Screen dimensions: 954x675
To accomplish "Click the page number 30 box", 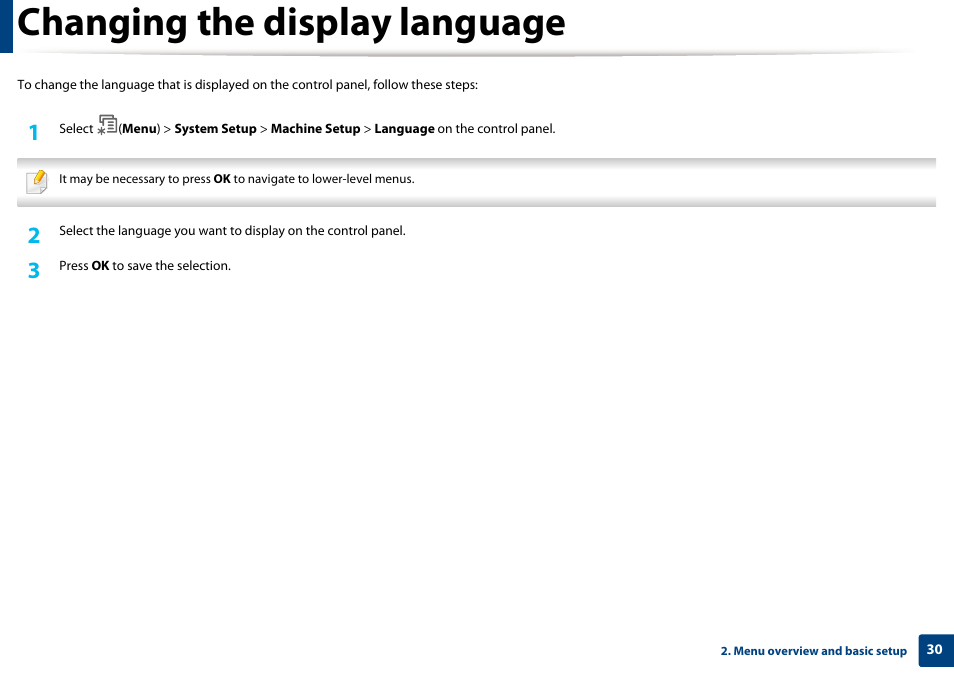I will [x=936, y=650].
